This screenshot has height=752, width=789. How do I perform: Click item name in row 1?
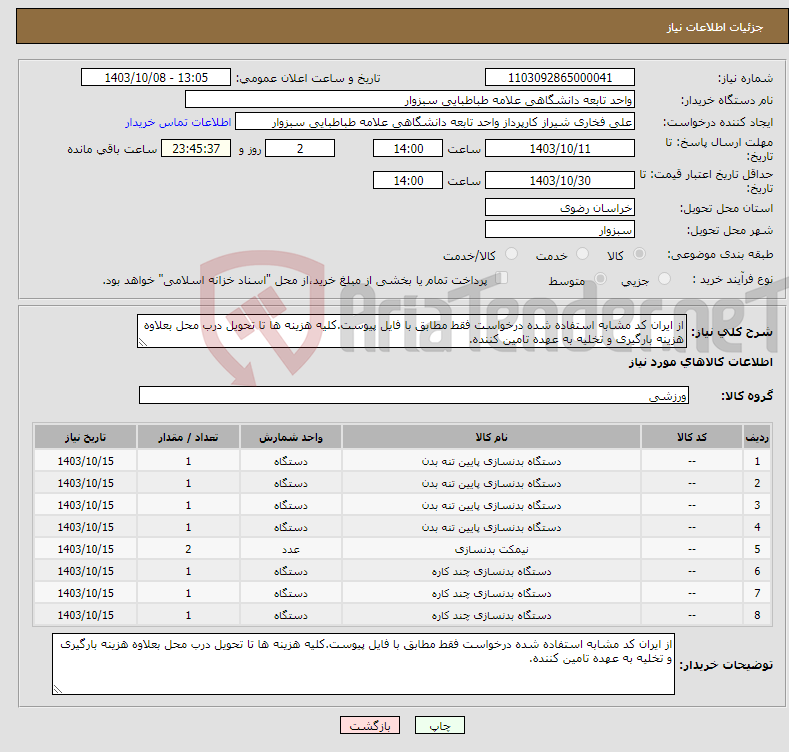491,461
